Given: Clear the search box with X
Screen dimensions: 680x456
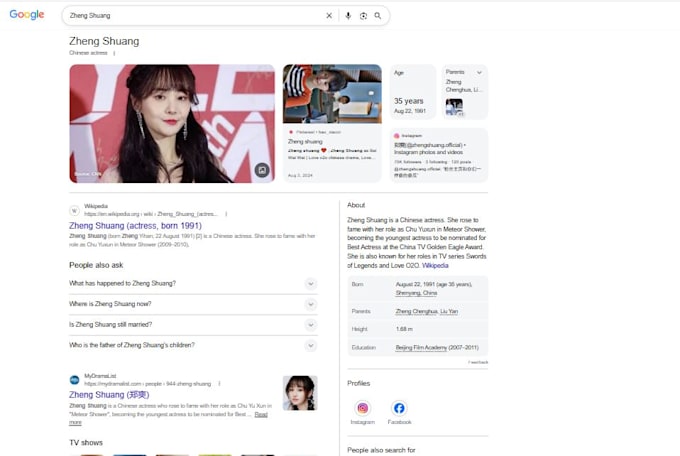Looking at the screenshot, I should (x=329, y=16).
